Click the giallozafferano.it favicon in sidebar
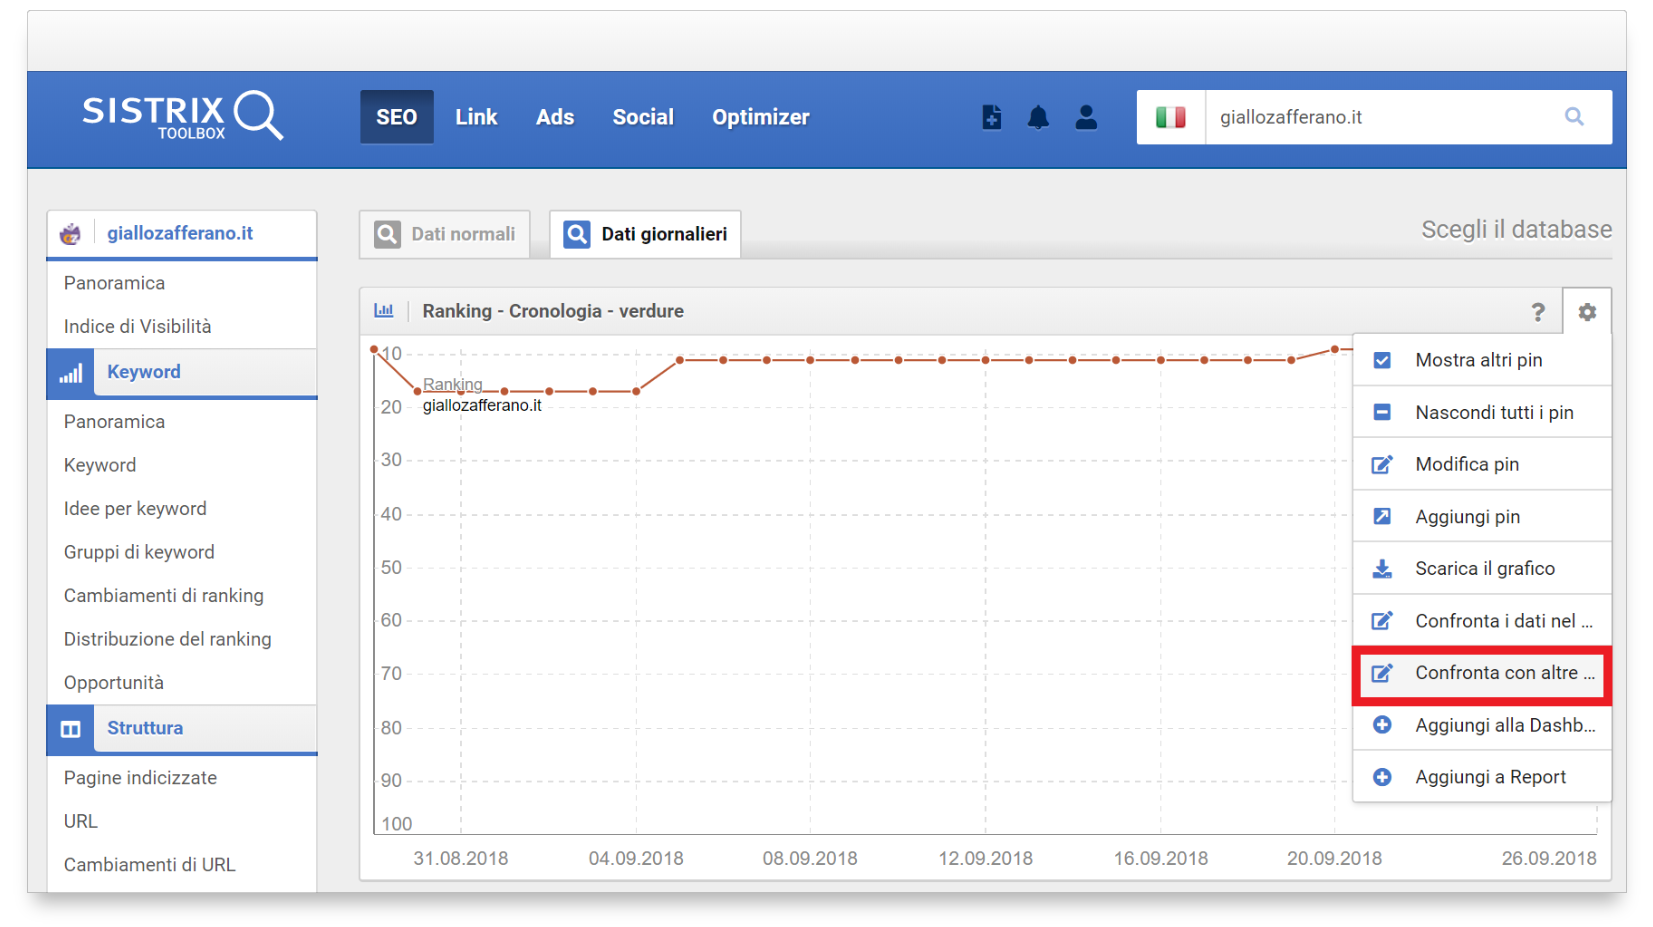Viewport: 1653px width, 927px height. [x=70, y=234]
